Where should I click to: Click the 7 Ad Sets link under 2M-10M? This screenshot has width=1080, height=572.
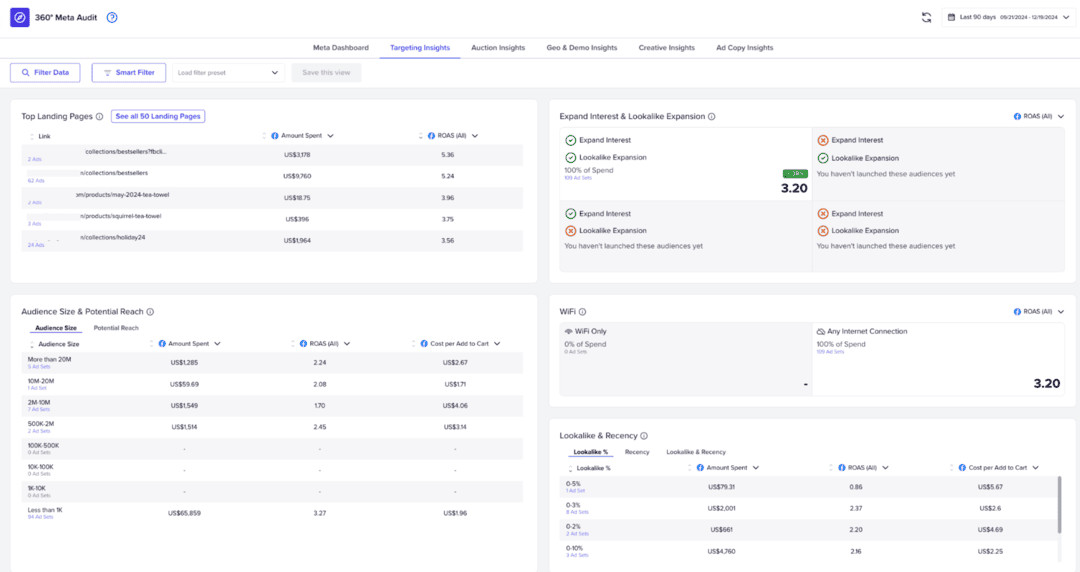pyautogui.click(x=39, y=409)
